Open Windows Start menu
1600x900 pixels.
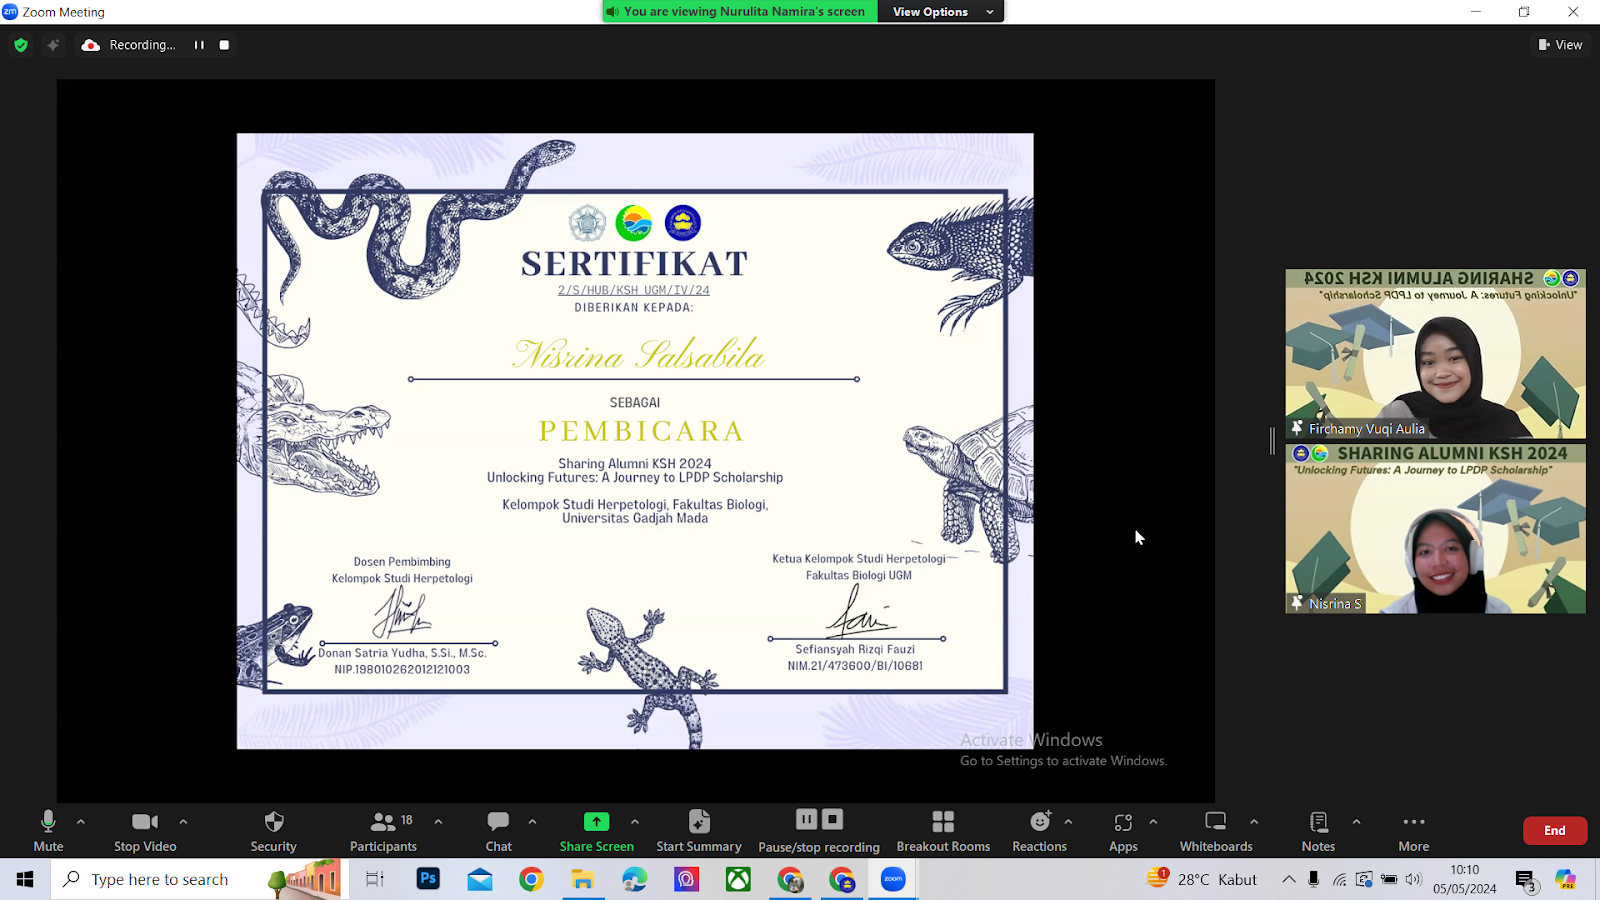pos(25,879)
